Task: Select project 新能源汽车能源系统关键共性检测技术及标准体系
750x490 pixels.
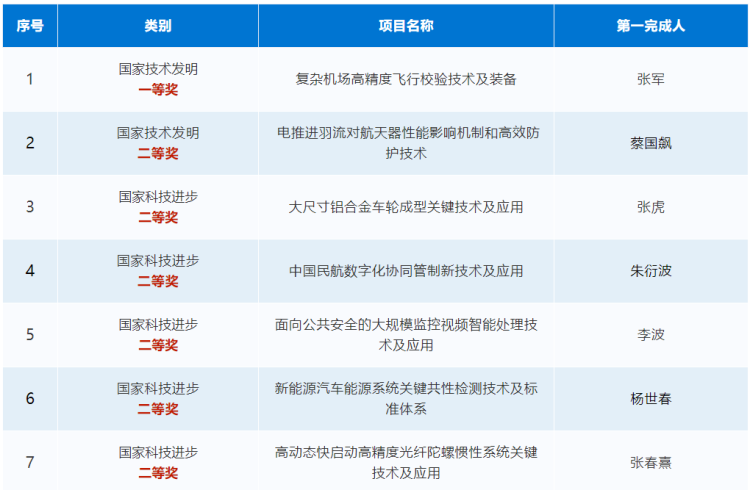Action: [x=406, y=398]
